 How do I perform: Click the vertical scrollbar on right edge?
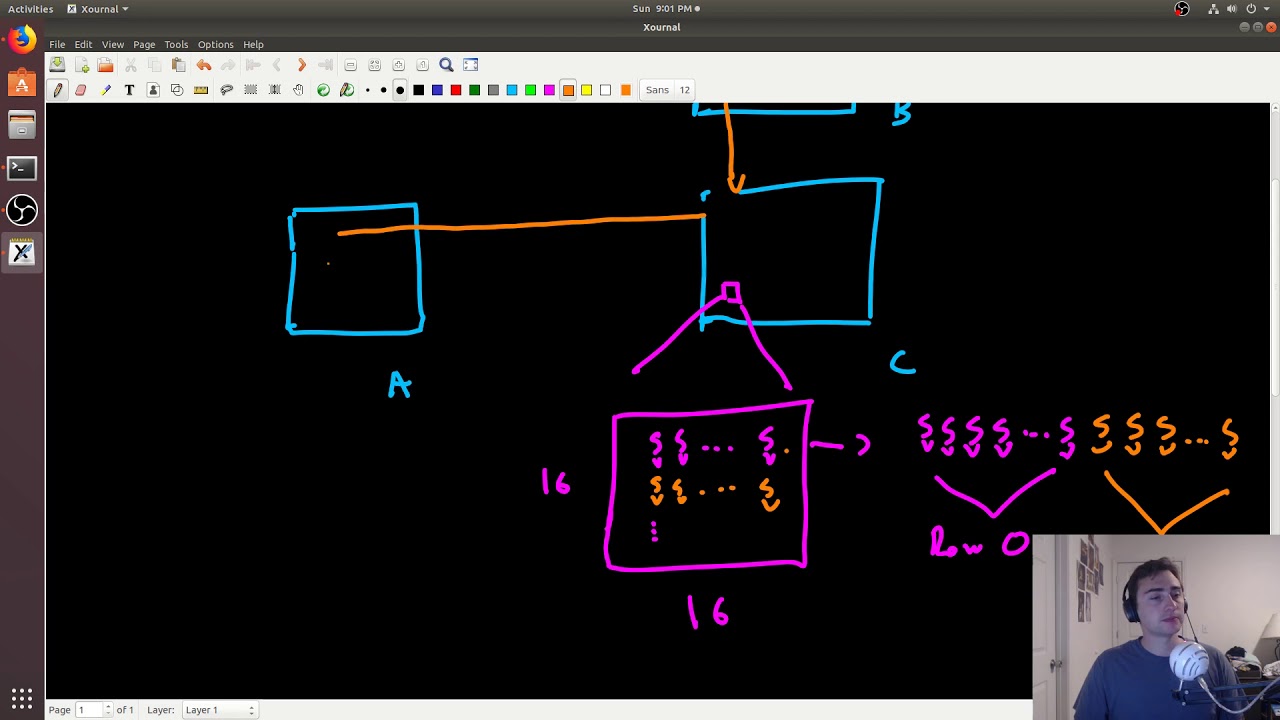tap(1274, 400)
